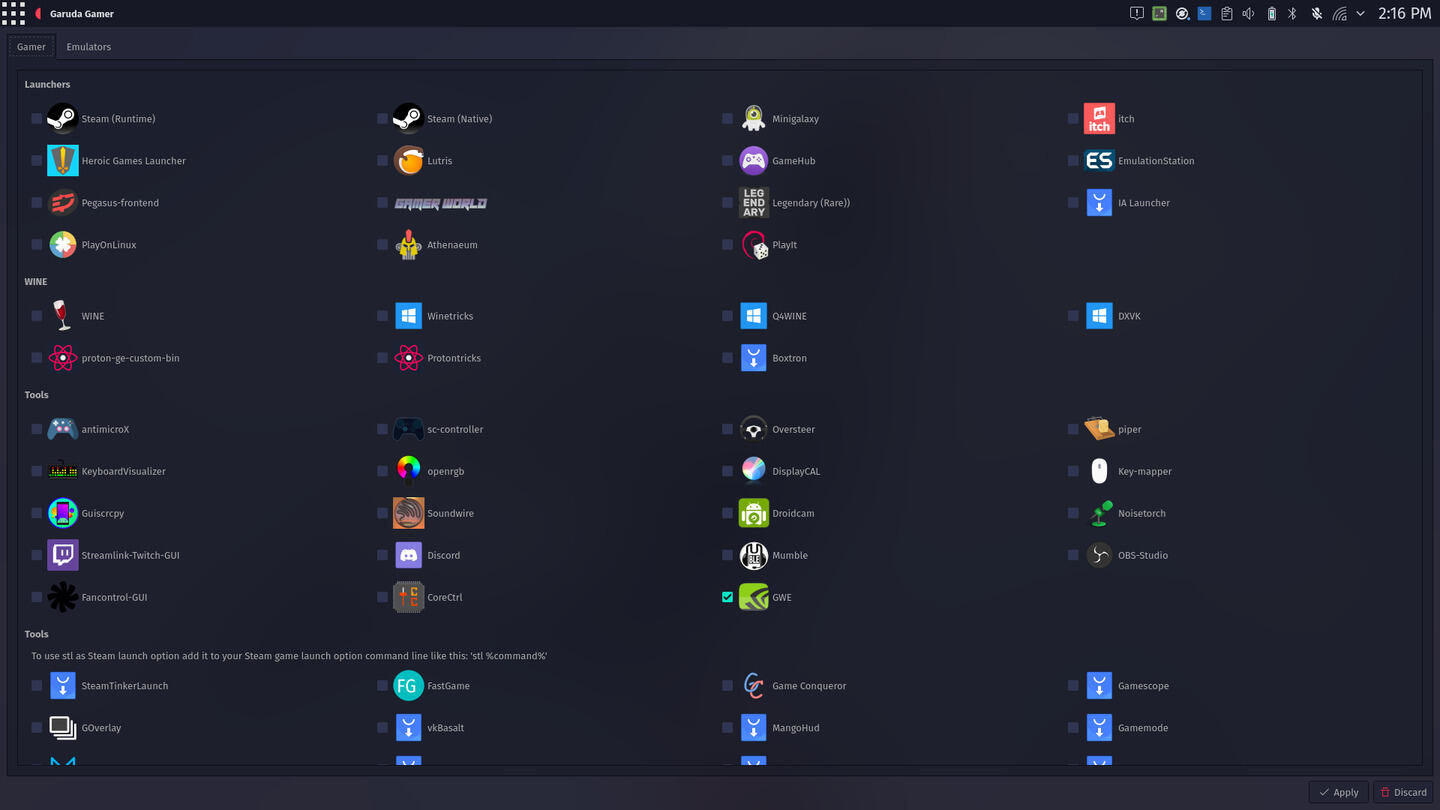Click the CoreCtrl chip icon

click(408, 597)
